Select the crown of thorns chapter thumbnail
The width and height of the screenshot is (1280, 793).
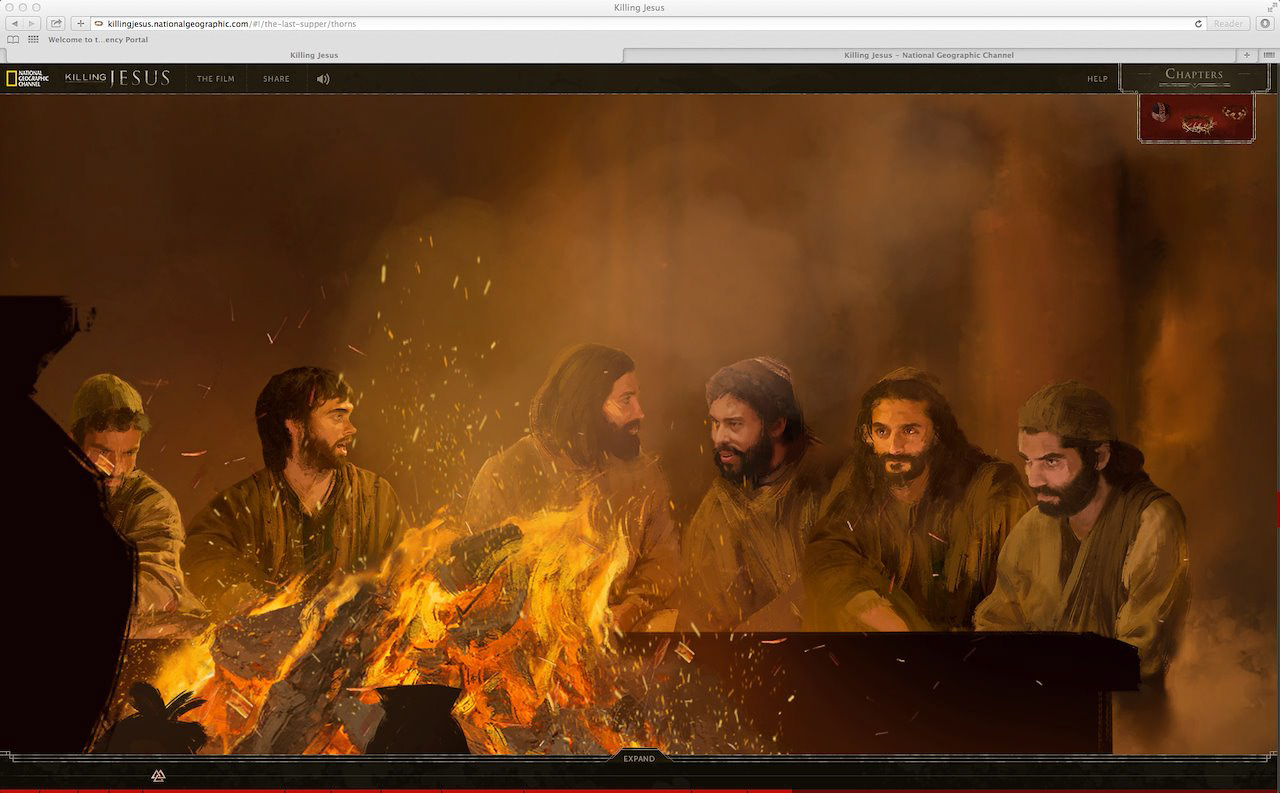tap(1198, 125)
